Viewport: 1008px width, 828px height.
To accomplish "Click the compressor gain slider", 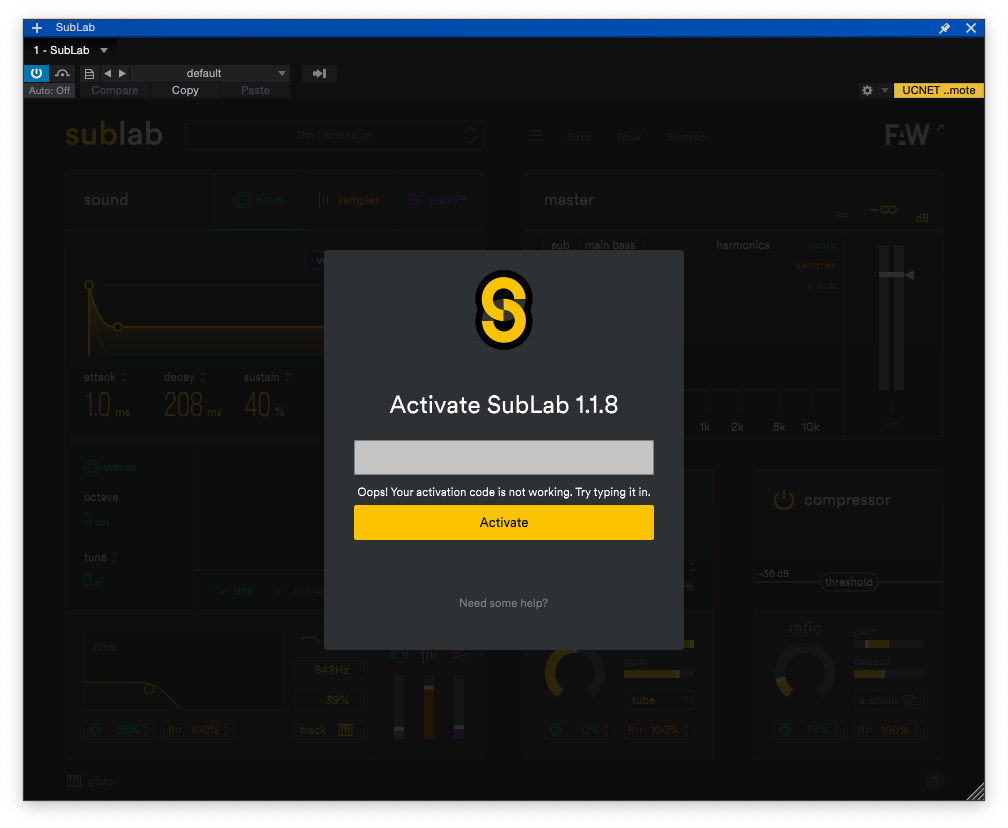I will click(x=888, y=644).
